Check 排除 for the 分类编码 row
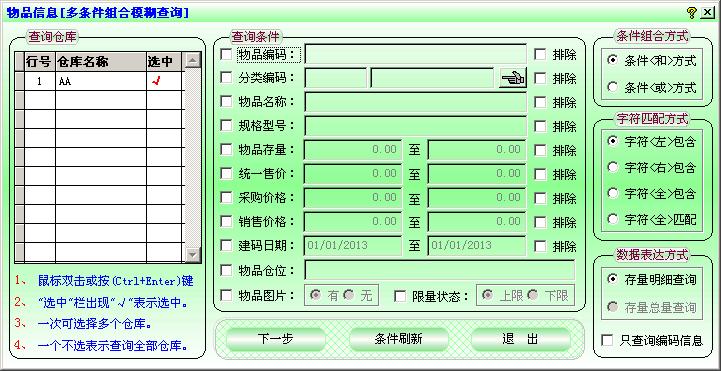Viewport: 721px width, 371px height. pos(540,78)
